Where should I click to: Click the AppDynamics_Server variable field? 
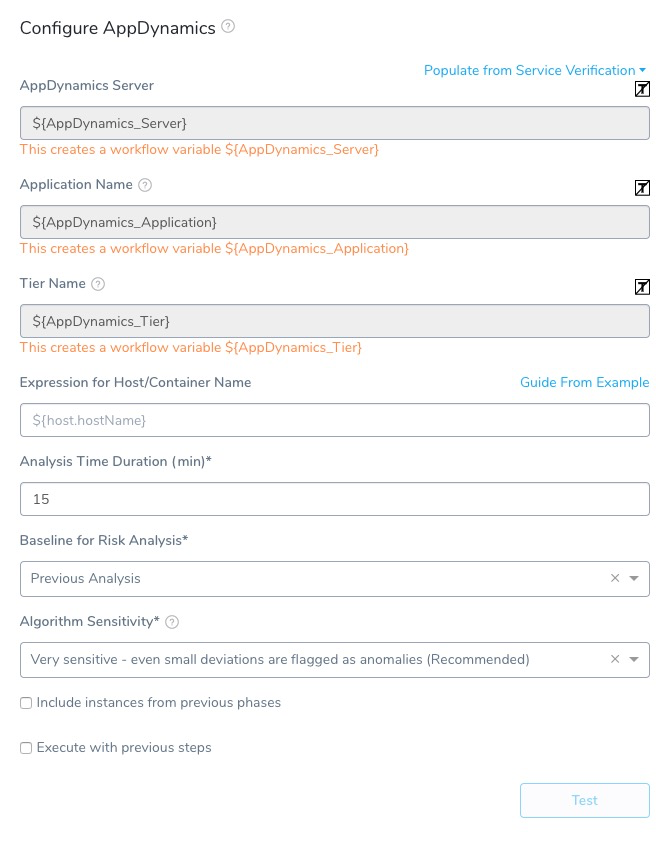[335, 123]
